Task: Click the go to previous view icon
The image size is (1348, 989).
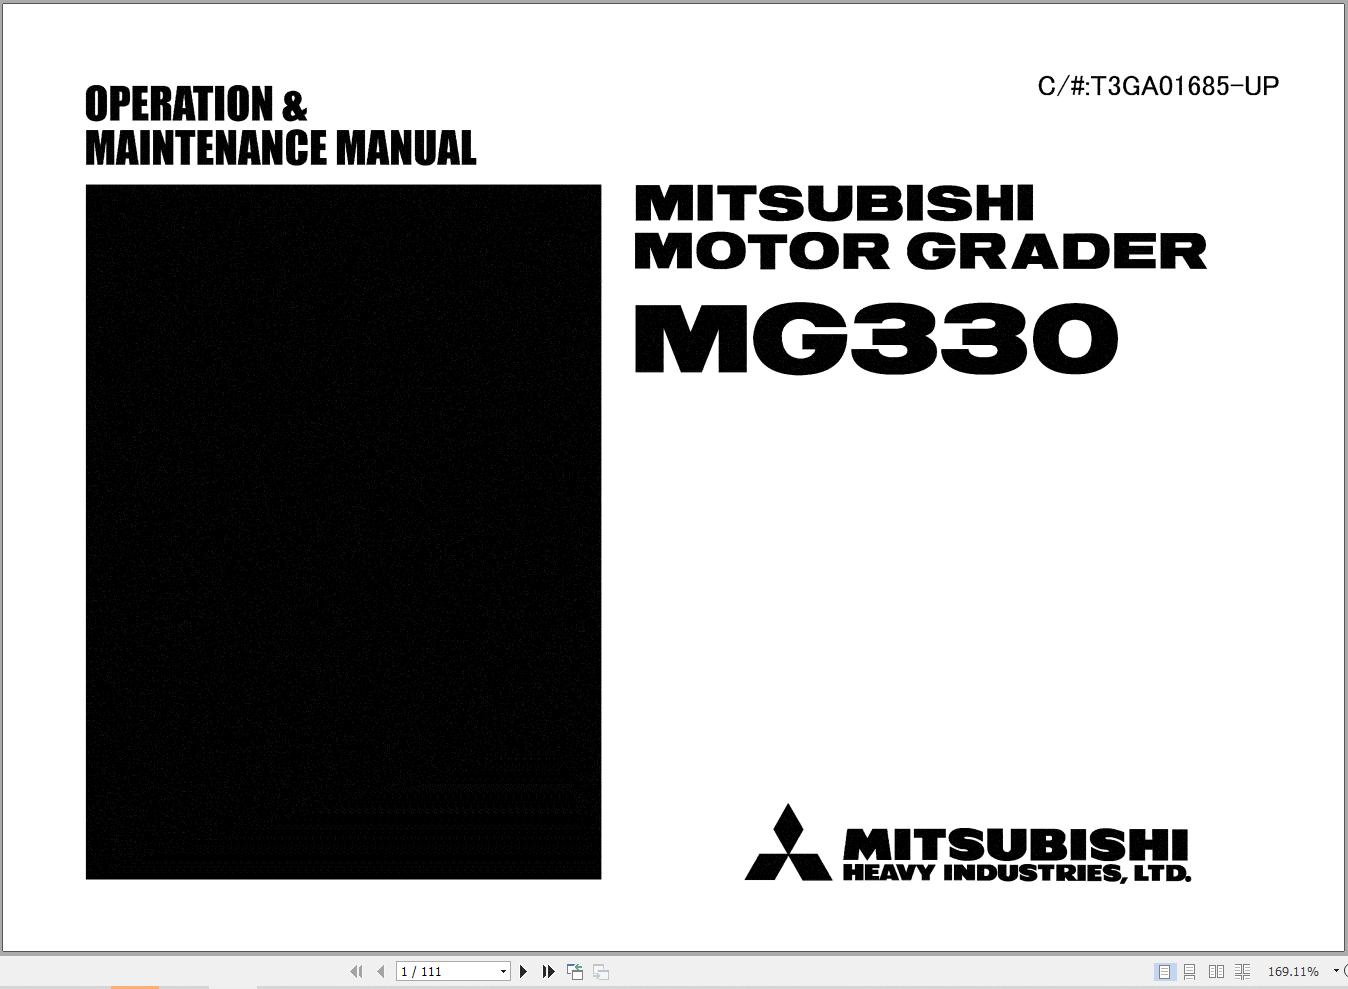Action: [x=575, y=971]
